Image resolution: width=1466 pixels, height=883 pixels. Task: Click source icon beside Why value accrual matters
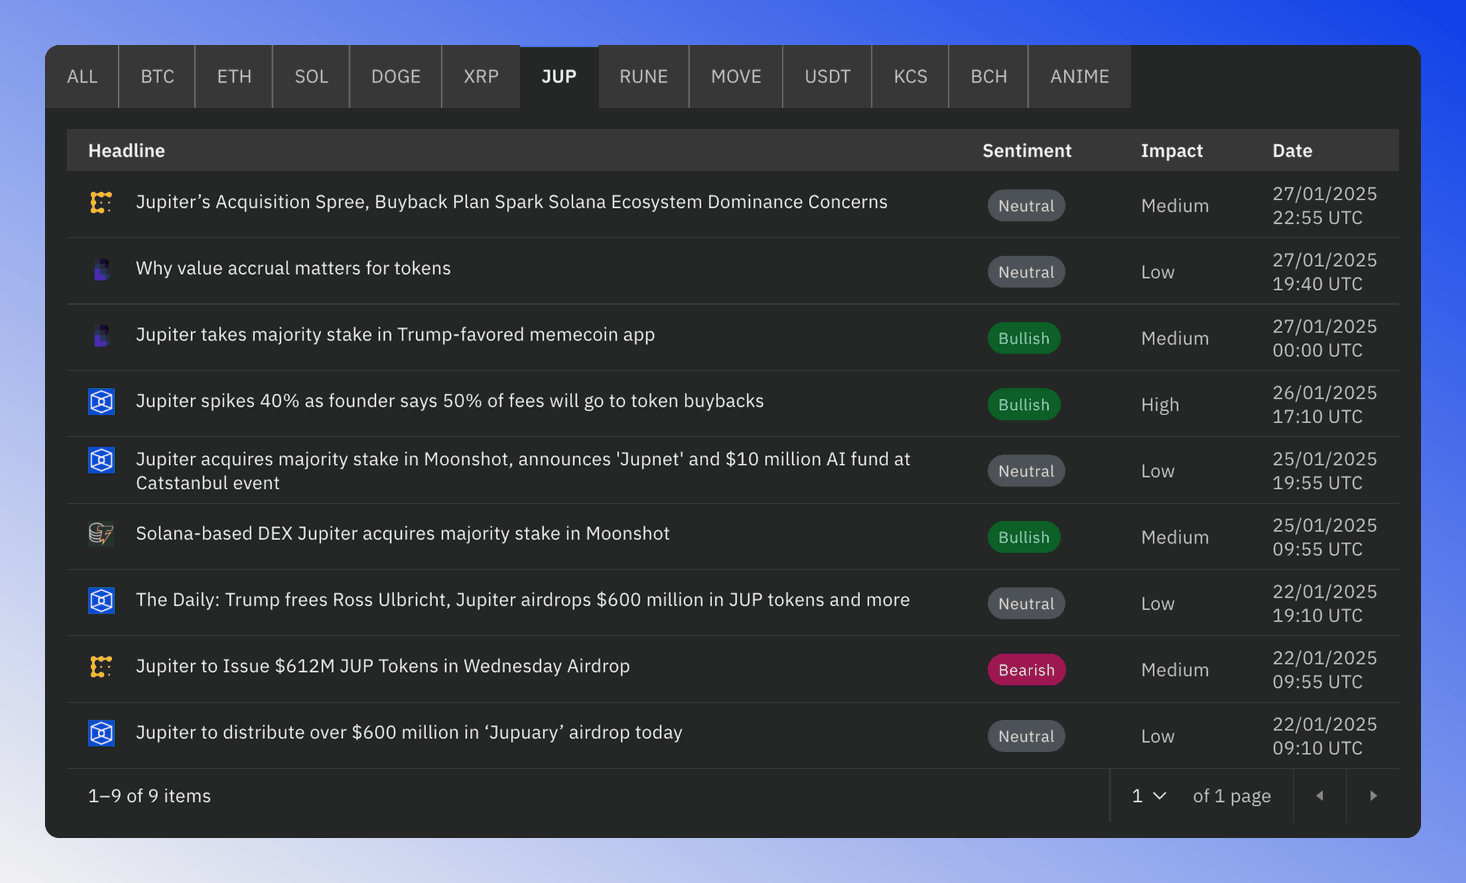pos(101,269)
